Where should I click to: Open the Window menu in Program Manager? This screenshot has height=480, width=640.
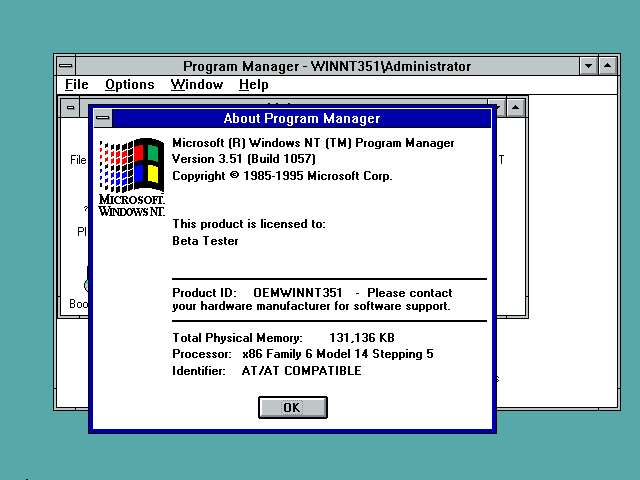coord(197,84)
